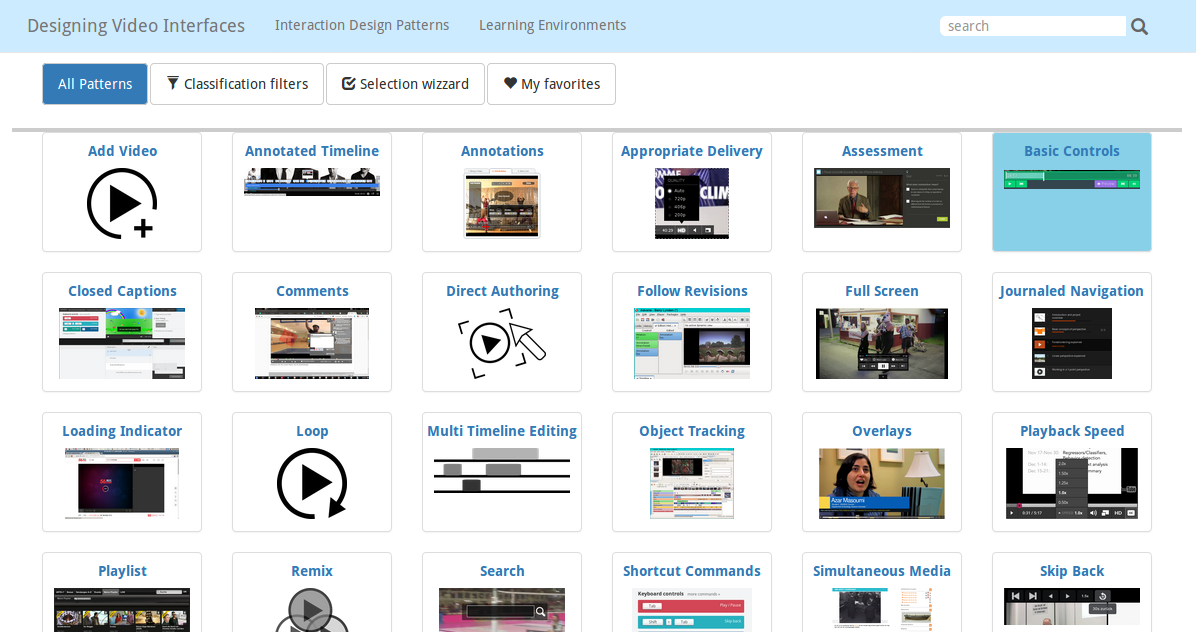Click the search magnifier icon
Screen dimensions: 1196x632
[1139, 27]
